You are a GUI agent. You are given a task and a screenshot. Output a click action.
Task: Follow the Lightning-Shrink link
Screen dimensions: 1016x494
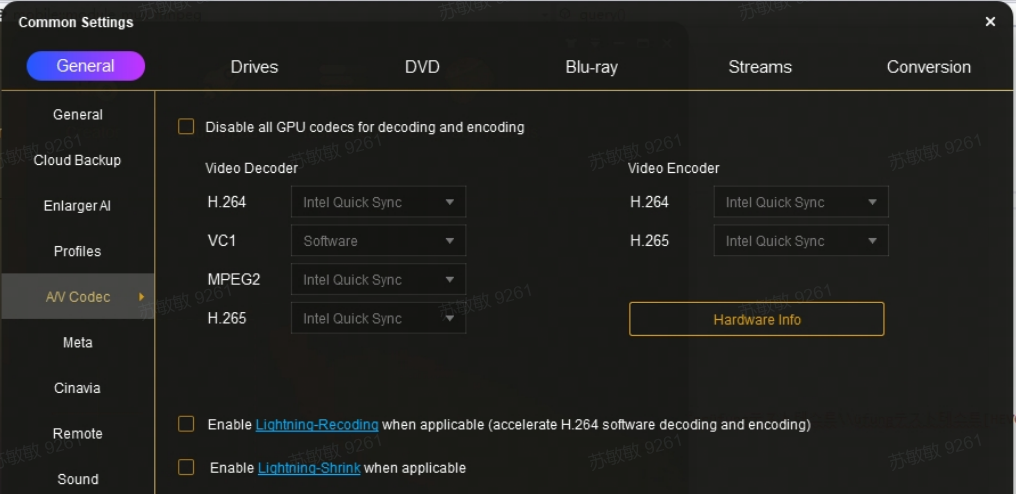click(309, 468)
